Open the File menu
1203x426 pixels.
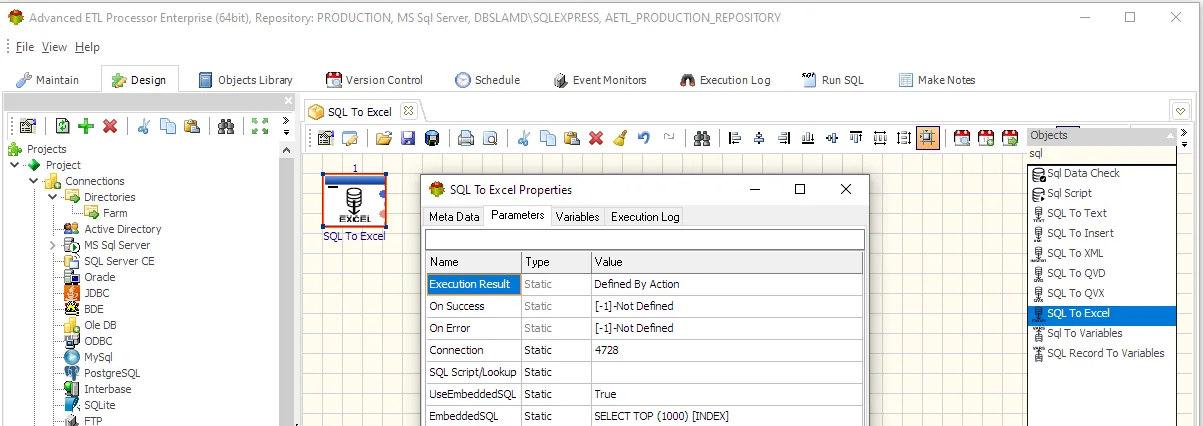25,47
